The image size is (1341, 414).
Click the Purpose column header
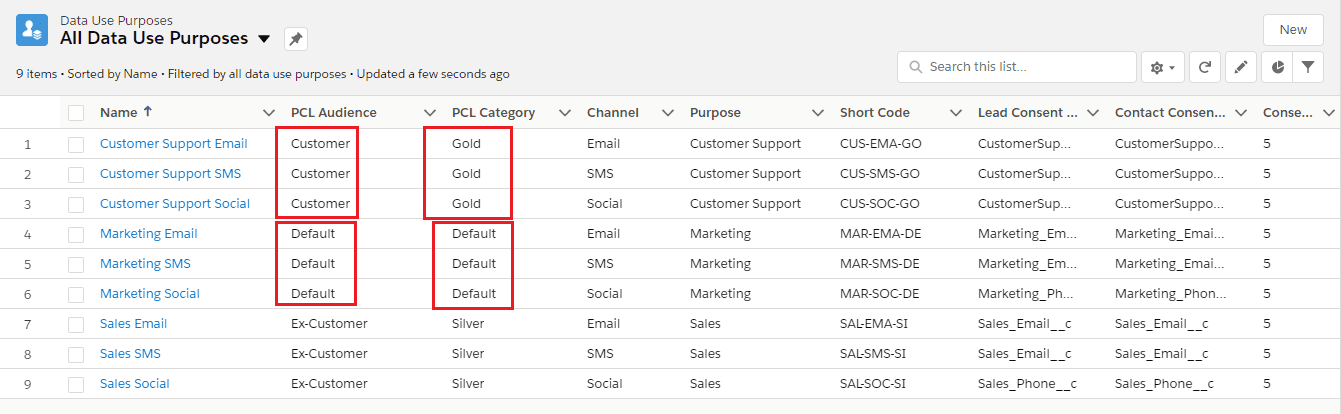pos(715,113)
